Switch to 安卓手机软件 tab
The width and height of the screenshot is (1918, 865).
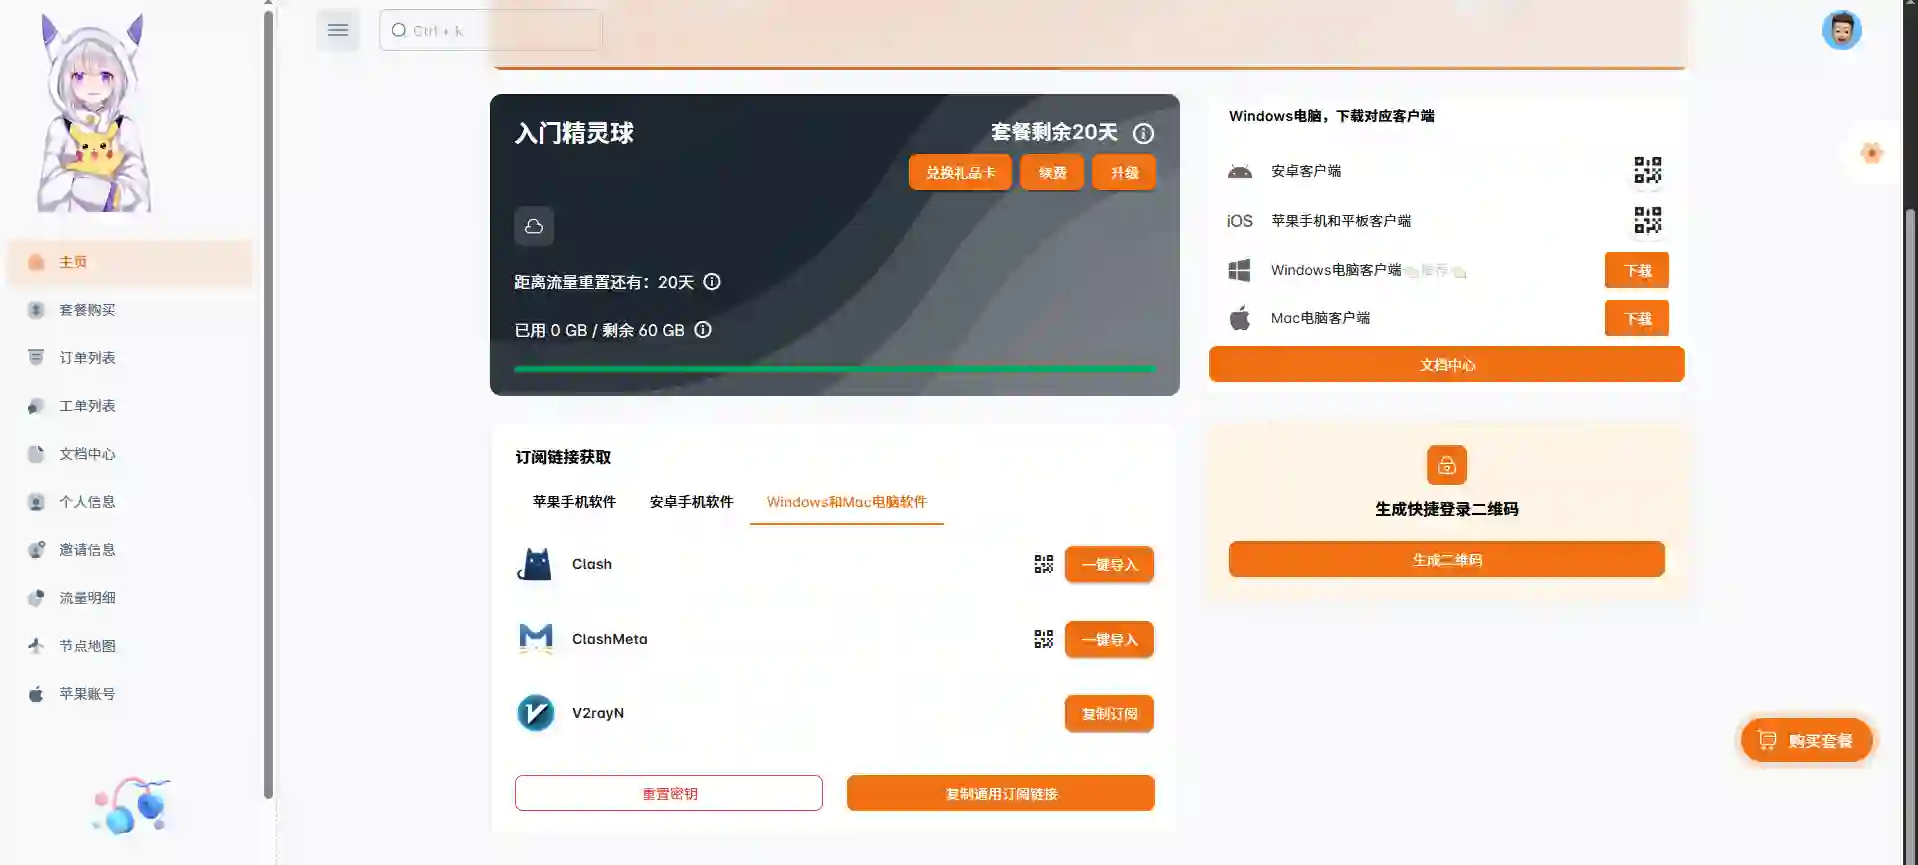691,502
